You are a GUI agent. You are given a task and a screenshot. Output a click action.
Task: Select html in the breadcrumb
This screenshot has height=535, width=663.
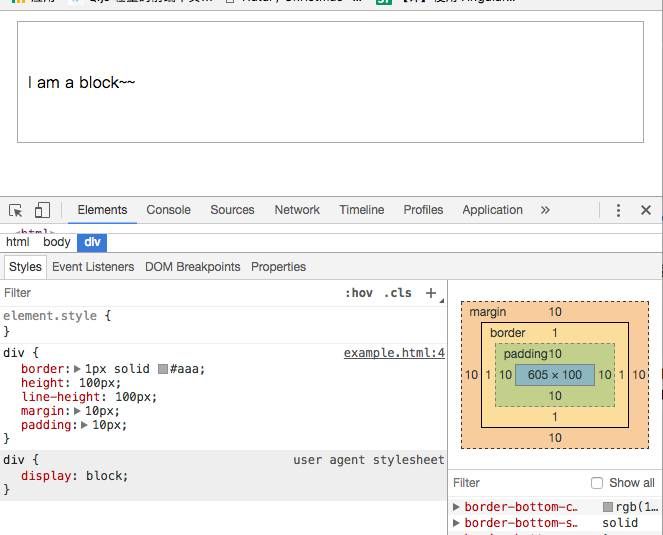tap(18, 242)
